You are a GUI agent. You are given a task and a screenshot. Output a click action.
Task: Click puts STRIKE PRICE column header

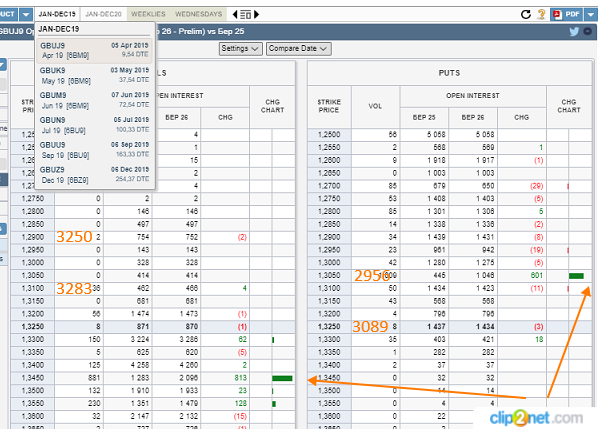click(x=329, y=106)
